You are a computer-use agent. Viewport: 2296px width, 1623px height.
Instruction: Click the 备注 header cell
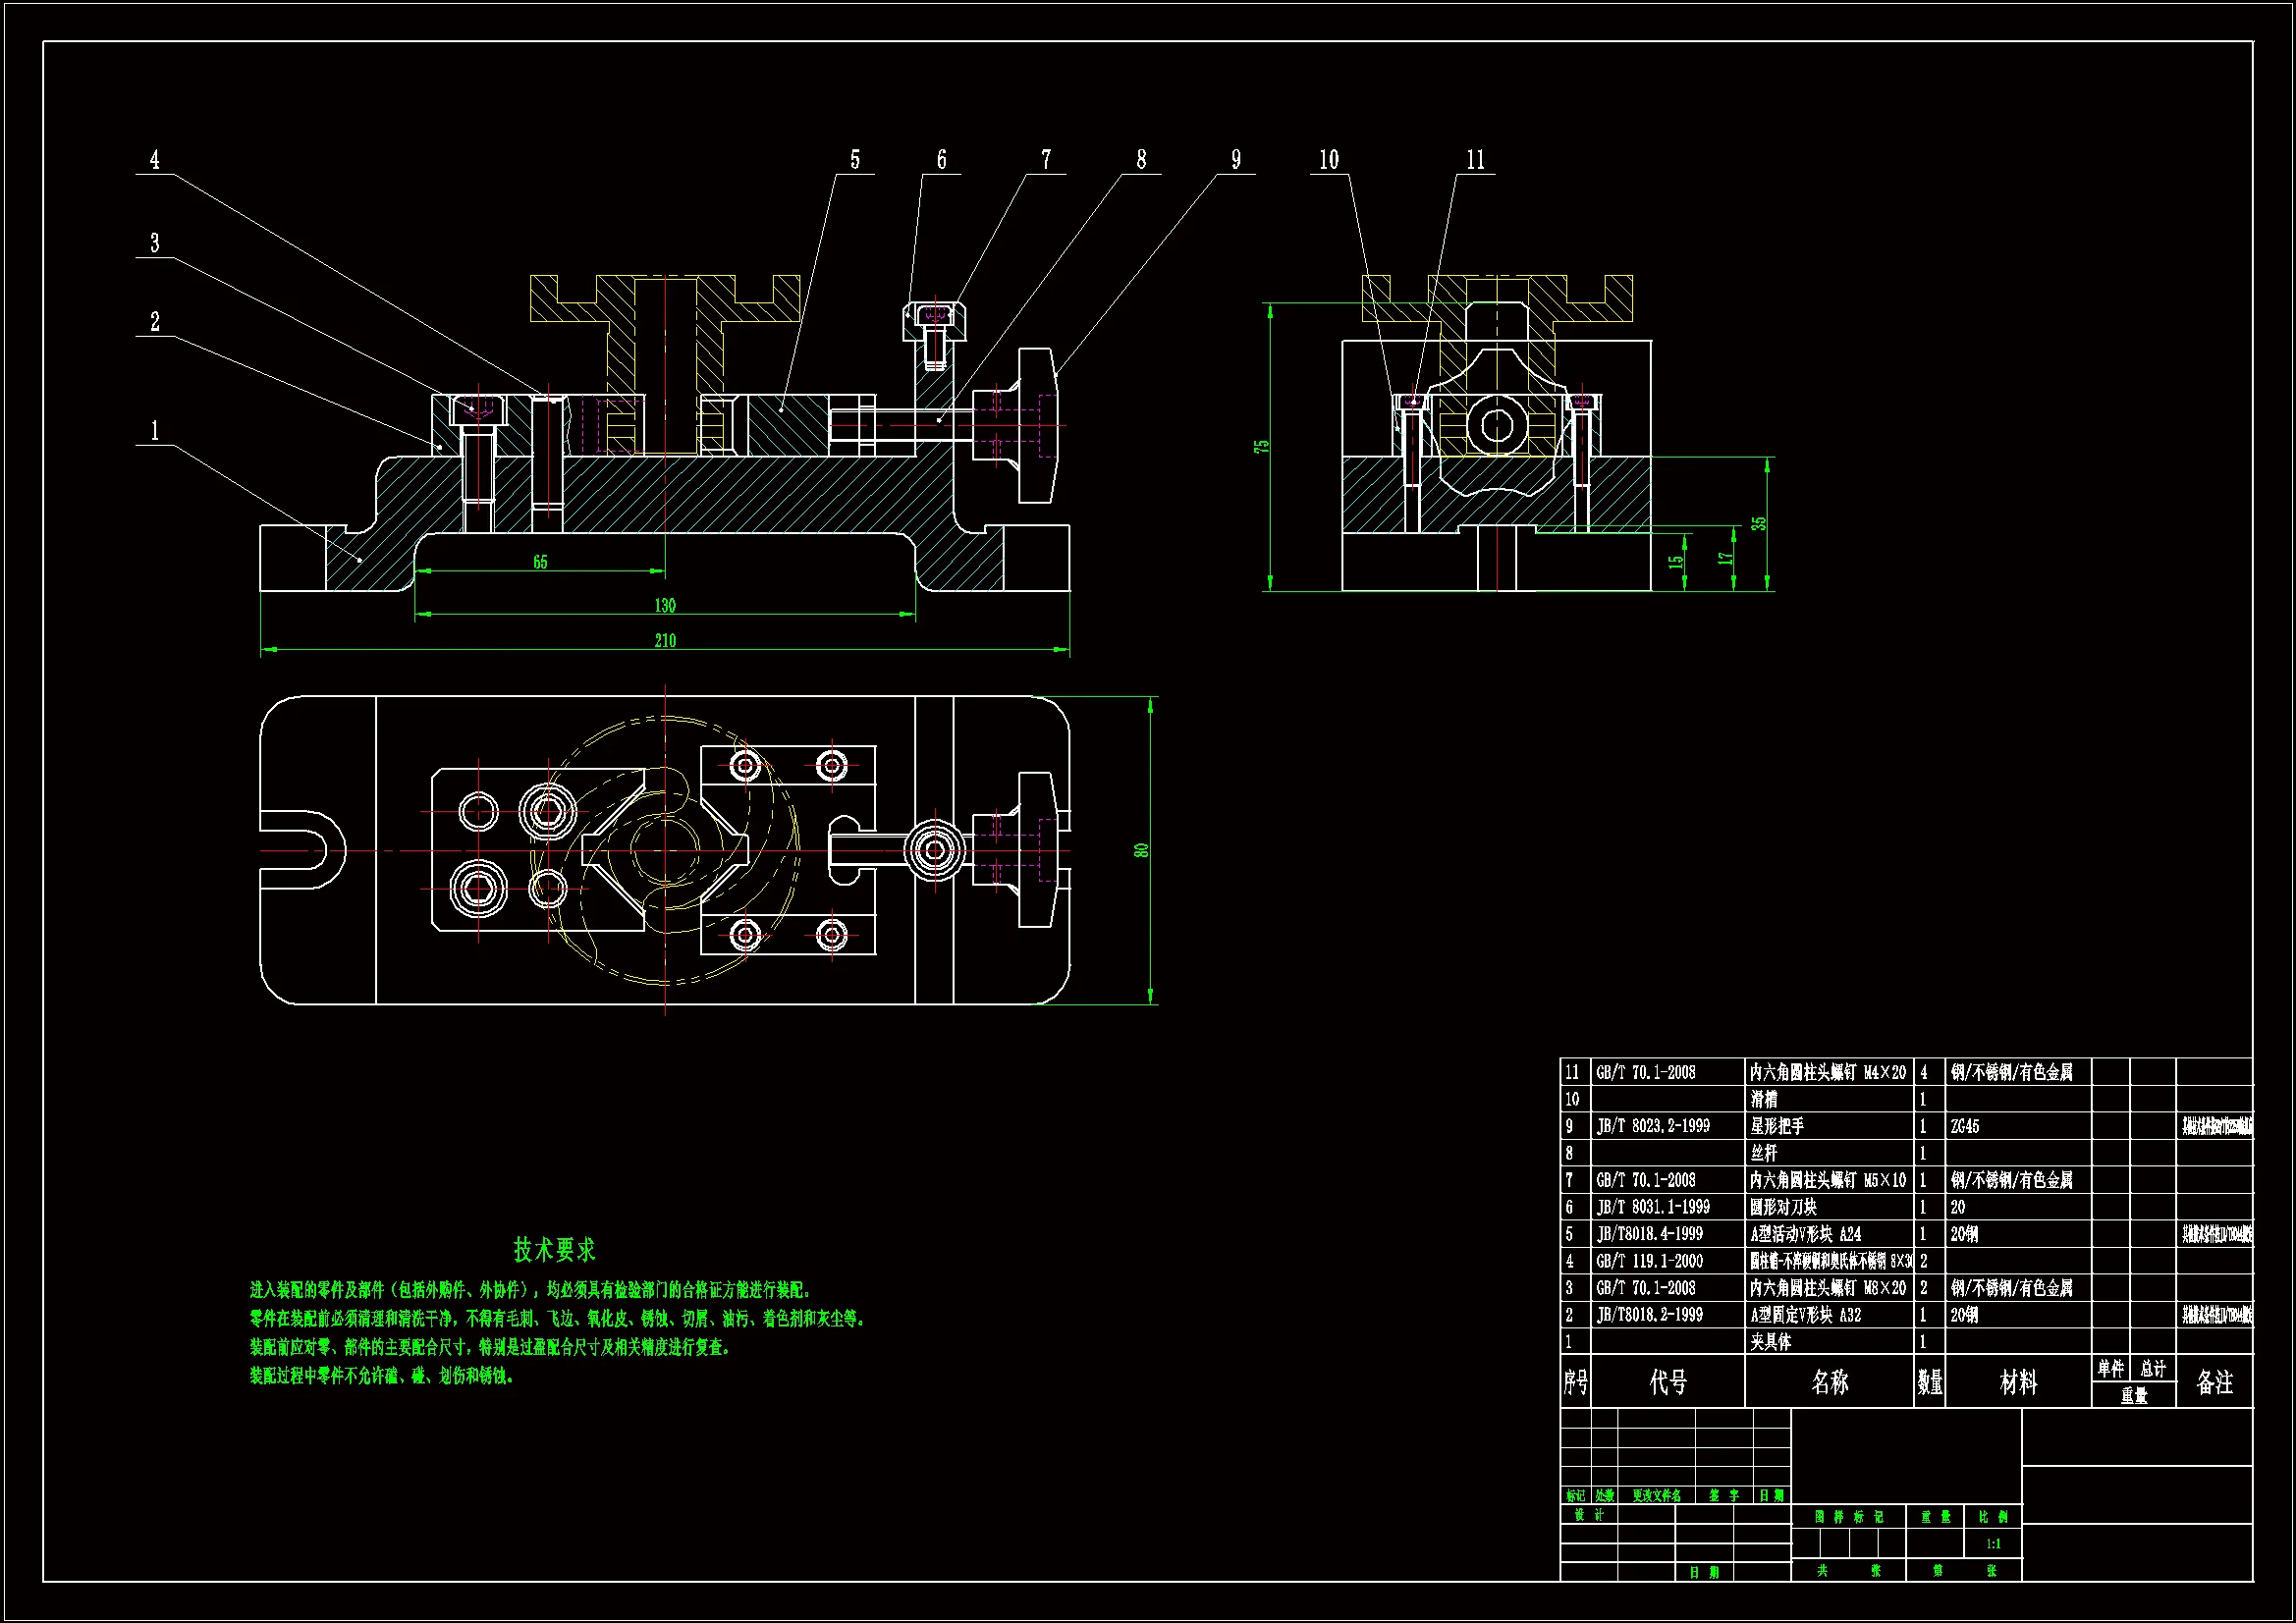[2214, 1382]
